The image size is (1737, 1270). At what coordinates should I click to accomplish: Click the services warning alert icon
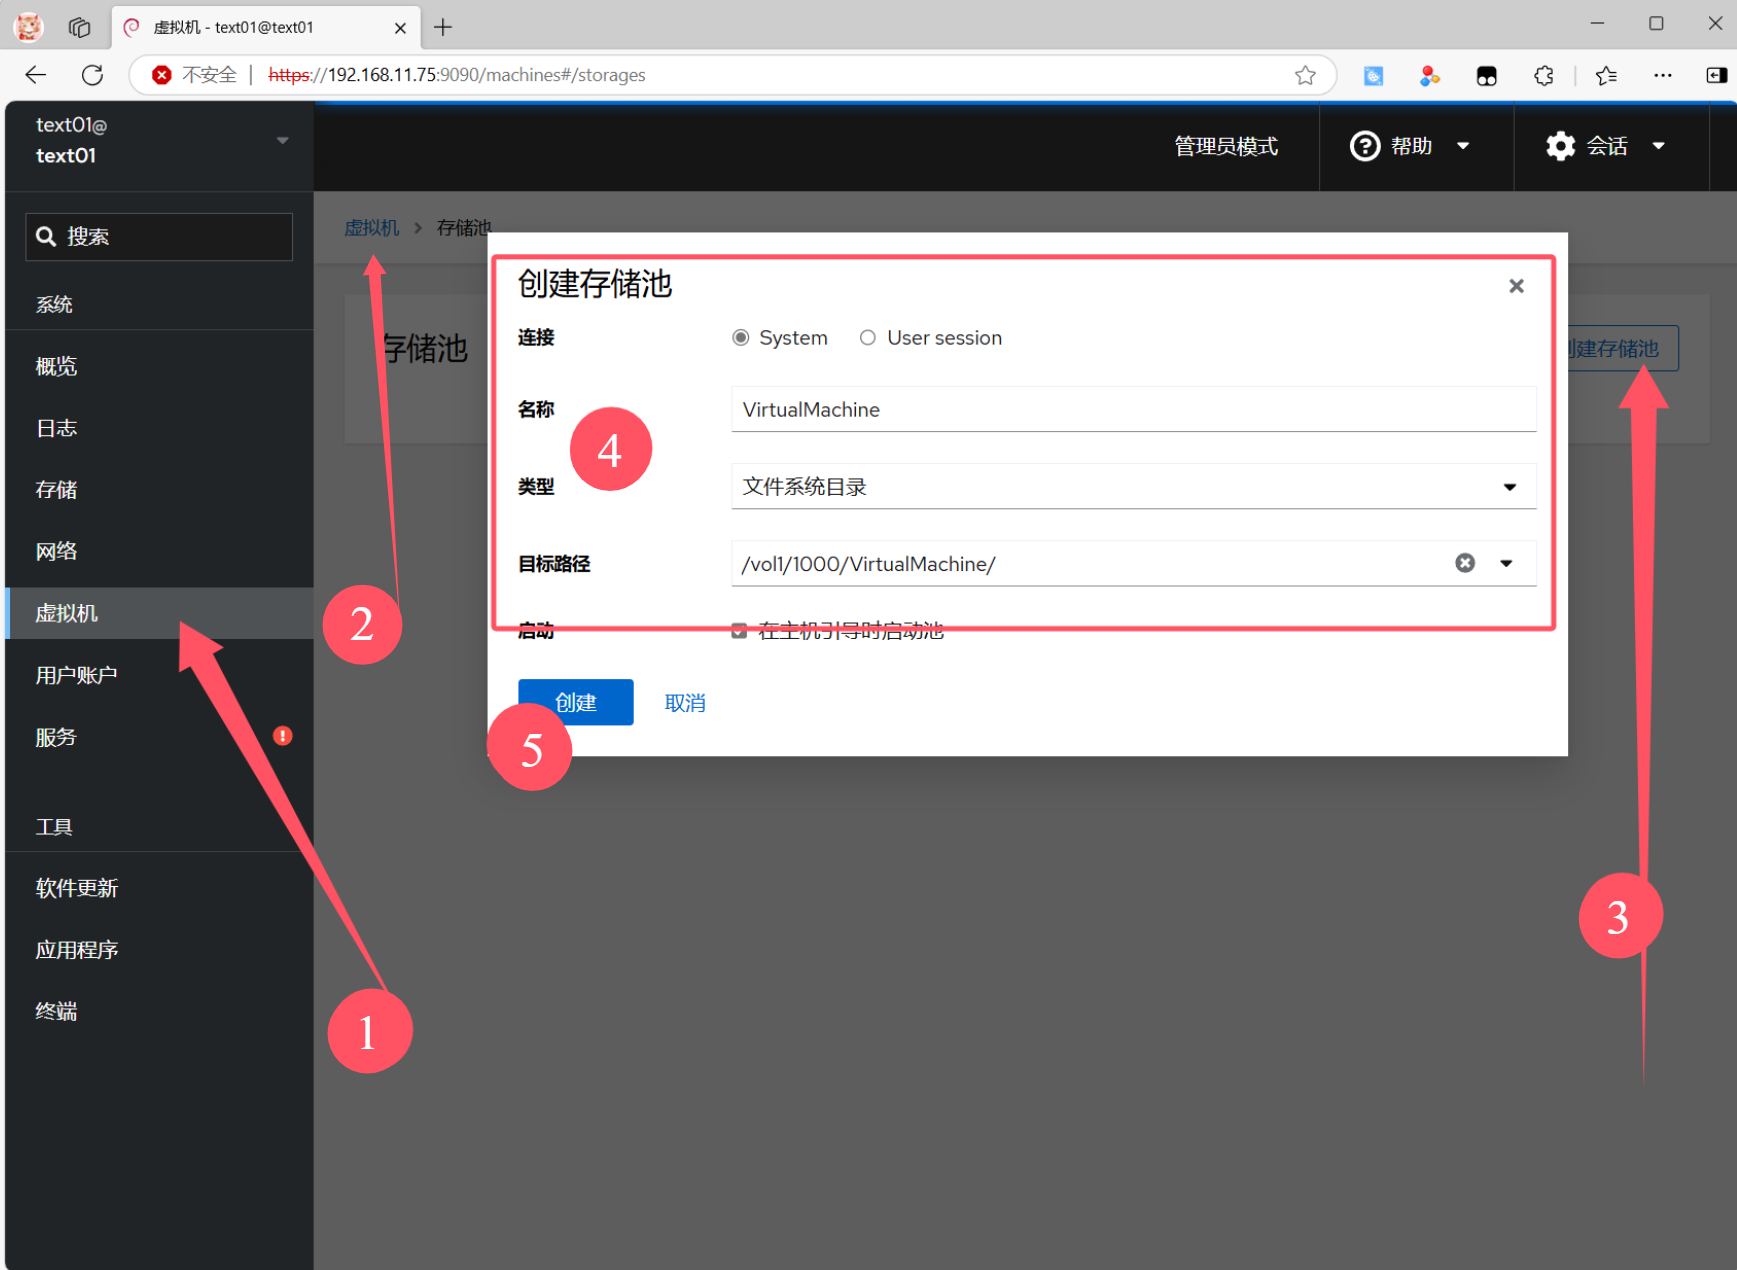tap(283, 736)
